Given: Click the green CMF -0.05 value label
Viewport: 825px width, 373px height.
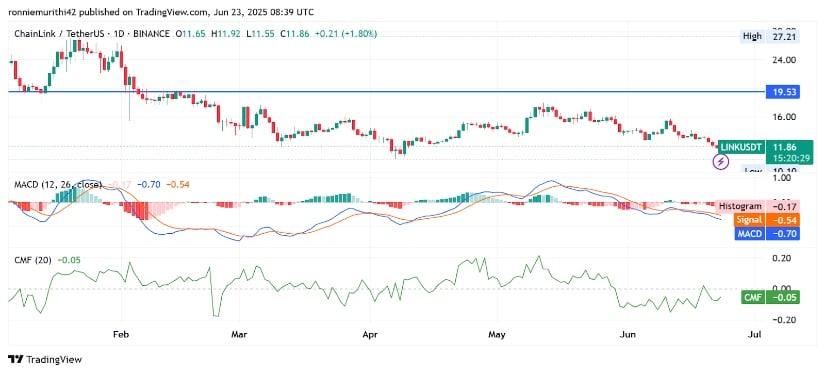Looking at the screenshot, I should point(770,298).
